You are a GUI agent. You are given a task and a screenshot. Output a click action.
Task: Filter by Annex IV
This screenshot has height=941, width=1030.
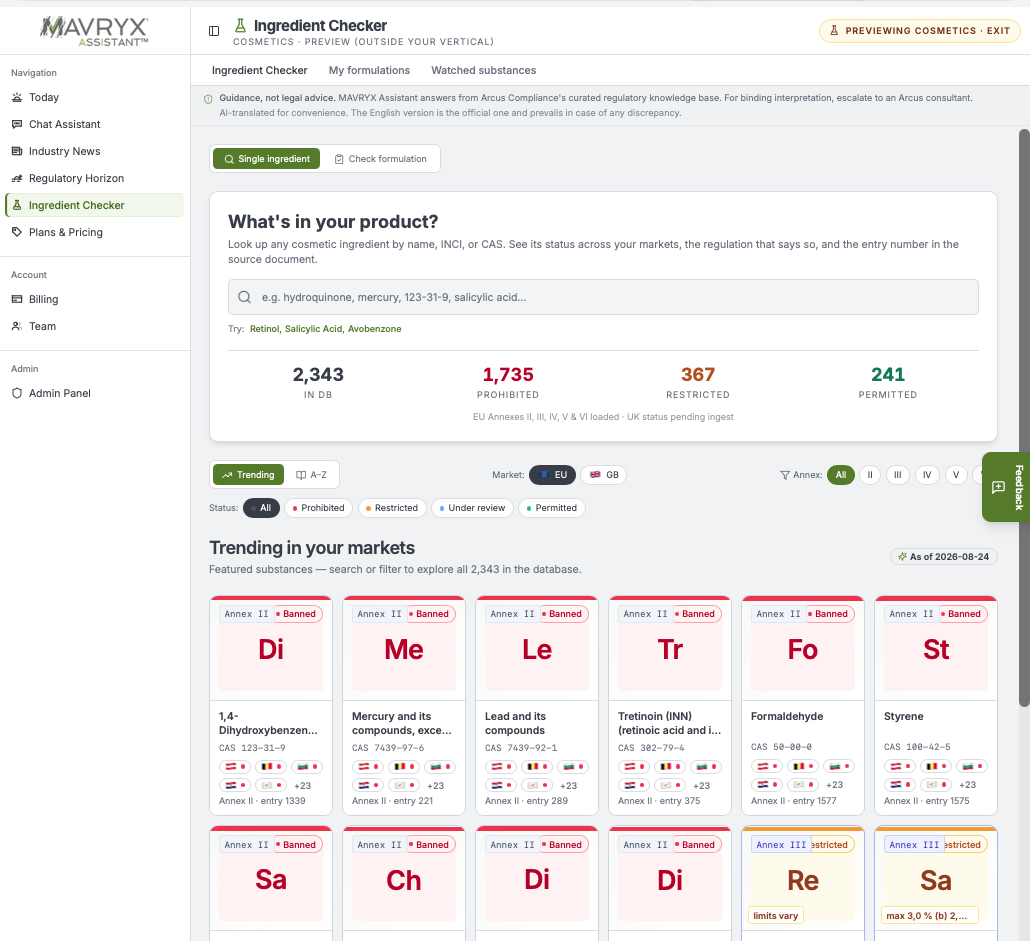(x=927, y=475)
